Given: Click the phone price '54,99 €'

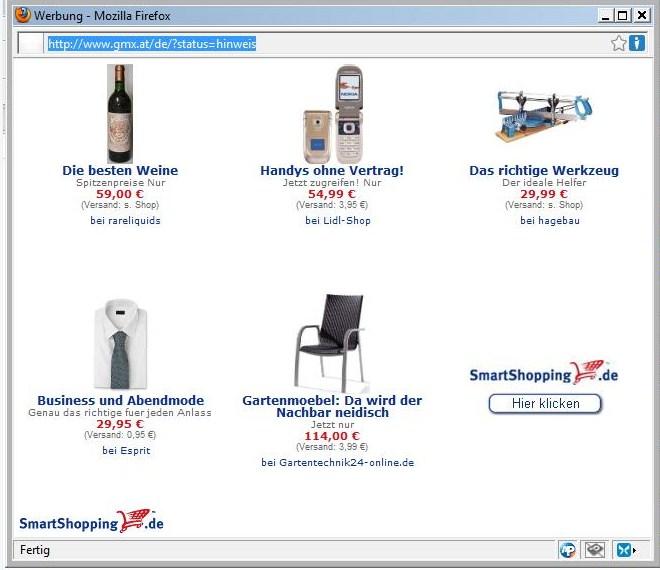Looking at the screenshot, I should [332, 194].
